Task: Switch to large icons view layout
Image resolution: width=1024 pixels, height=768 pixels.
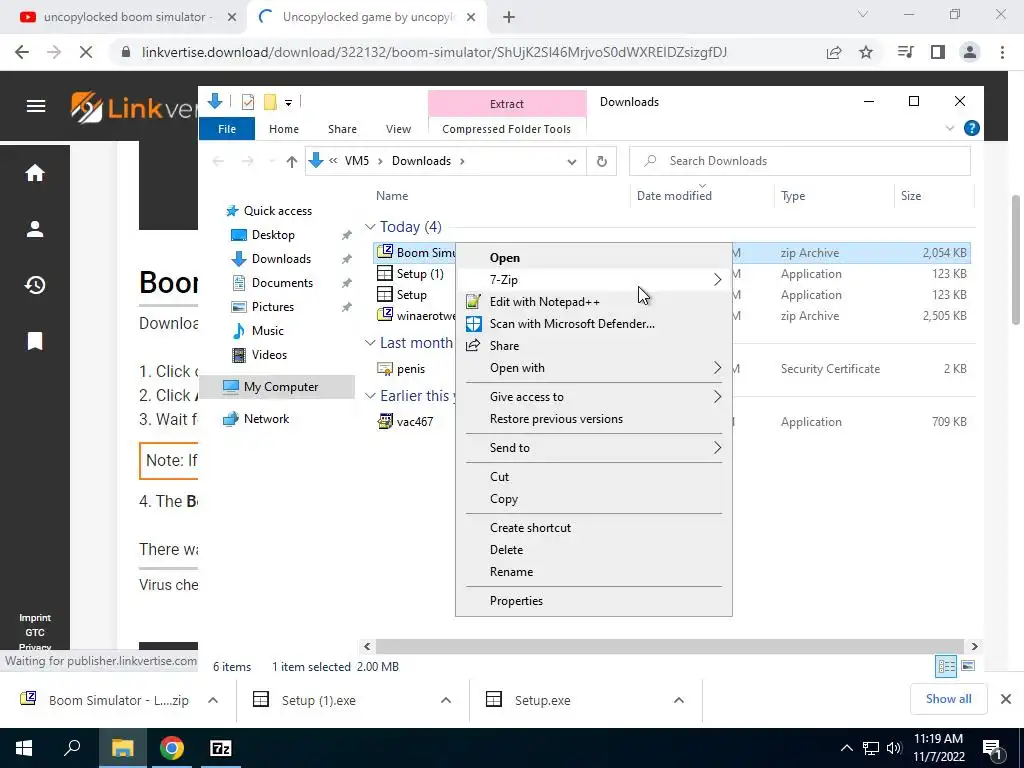Action: click(x=968, y=666)
